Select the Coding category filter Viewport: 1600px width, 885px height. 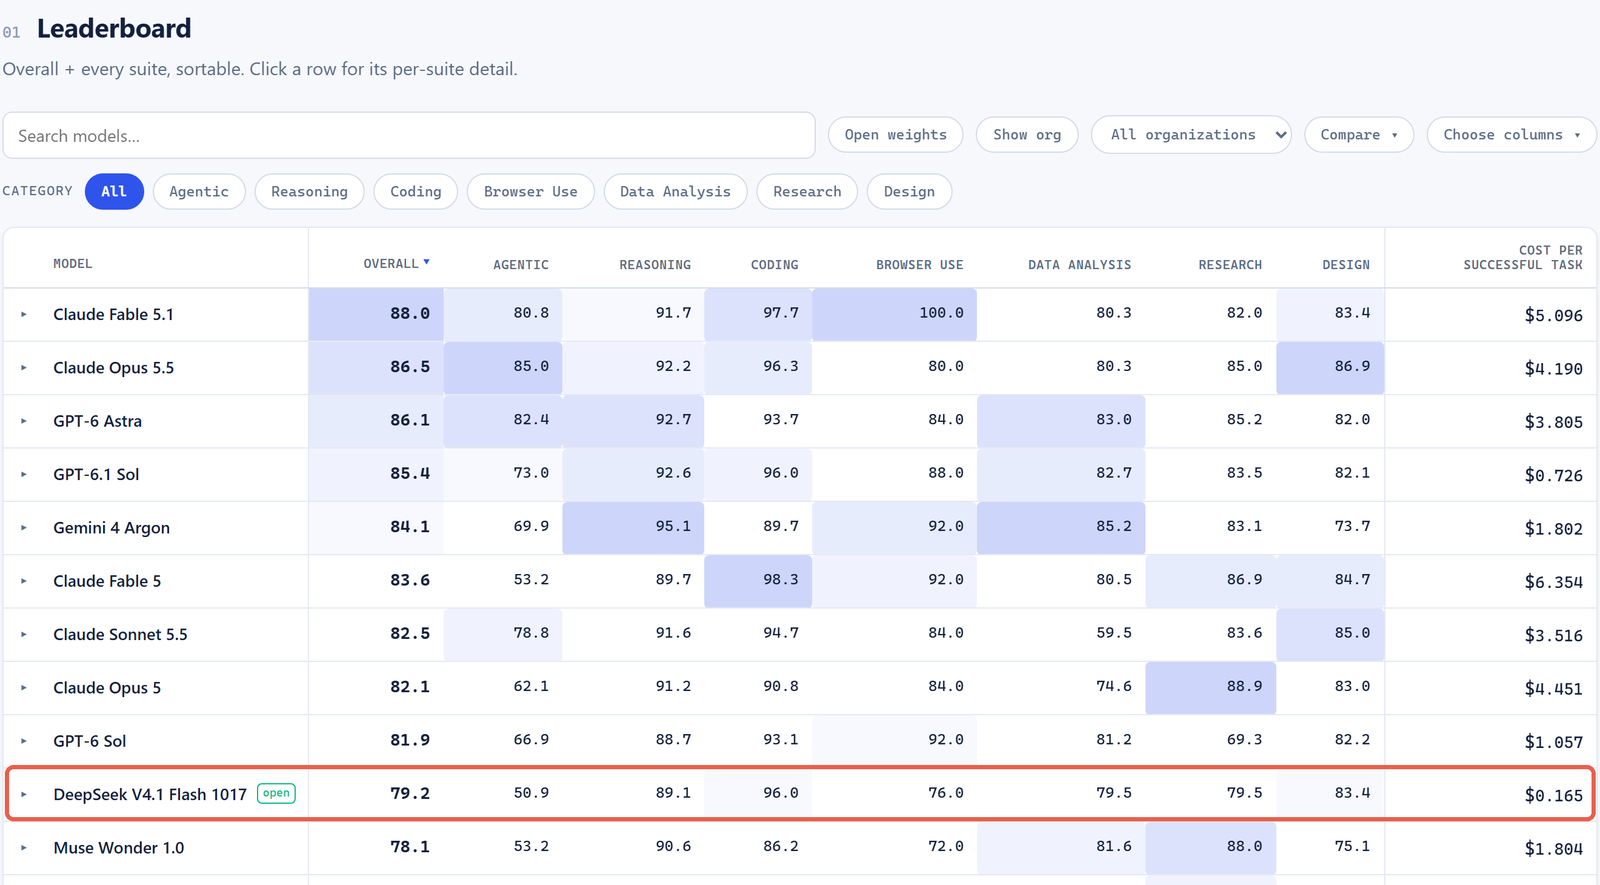point(416,191)
